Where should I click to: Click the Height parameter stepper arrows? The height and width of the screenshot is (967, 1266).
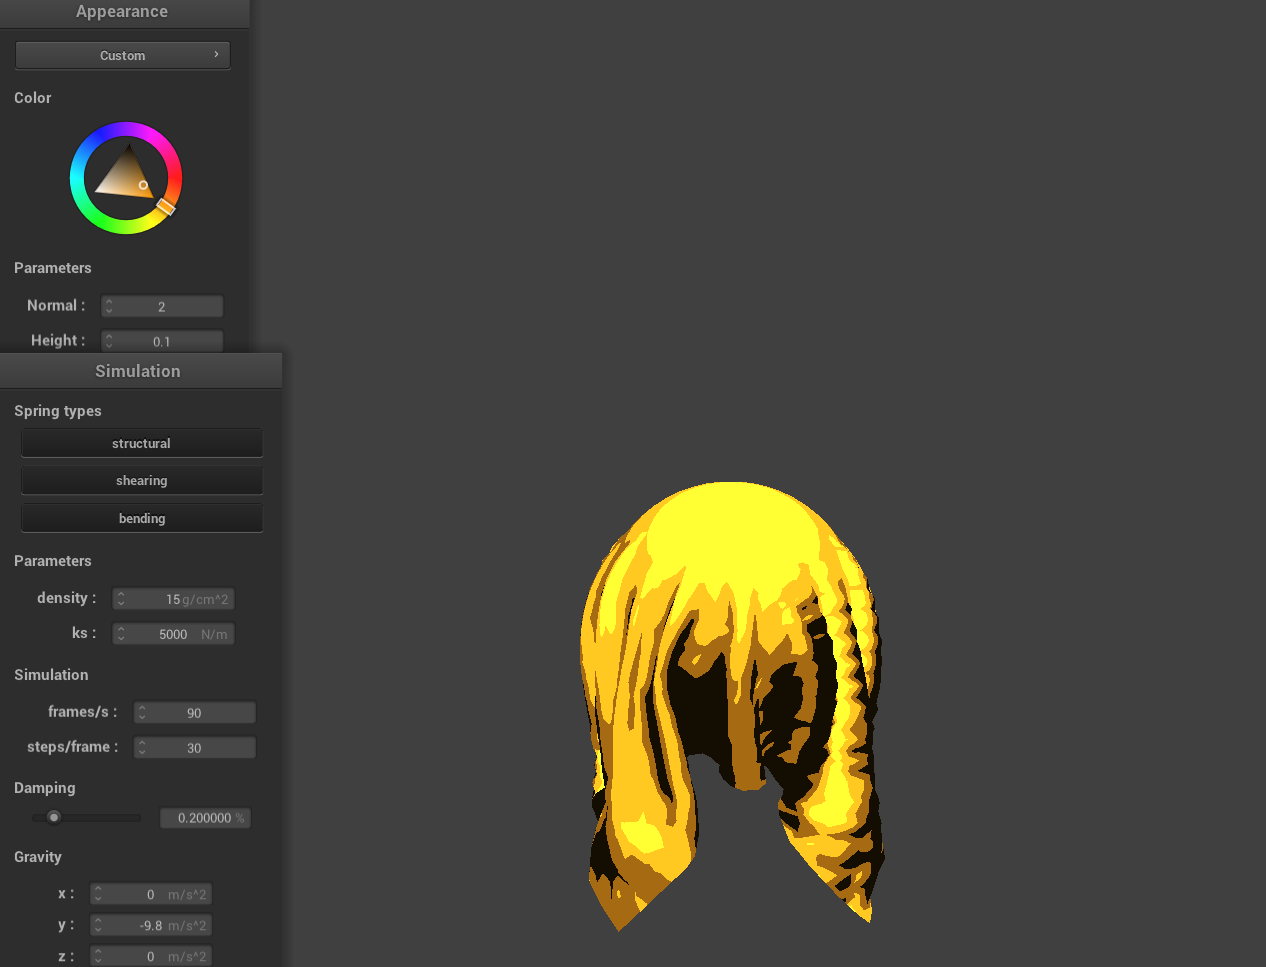(109, 341)
